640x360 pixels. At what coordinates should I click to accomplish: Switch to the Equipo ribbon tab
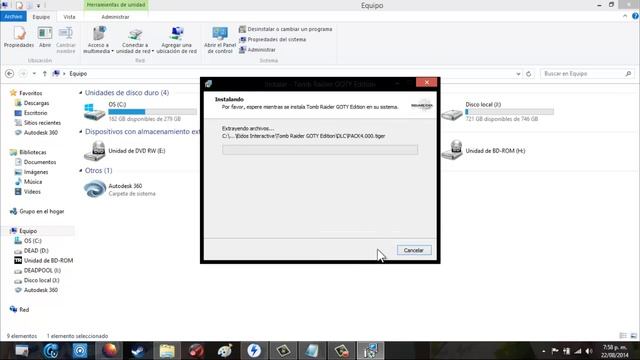pyautogui.click(x=41, y=17)
